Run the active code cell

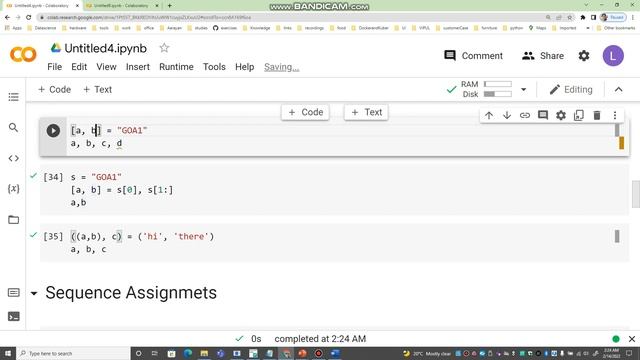pos(53,131)
